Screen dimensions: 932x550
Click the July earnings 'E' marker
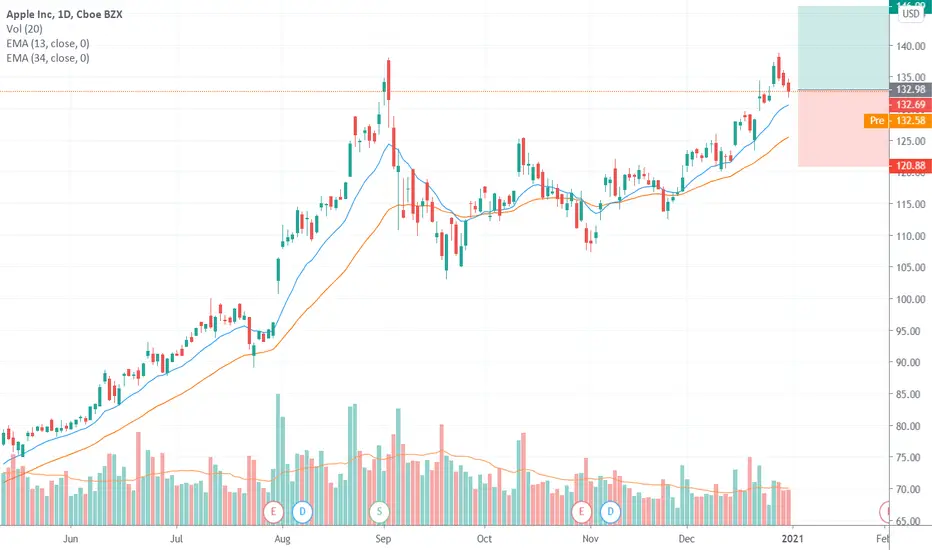click(x=273, y=511)
